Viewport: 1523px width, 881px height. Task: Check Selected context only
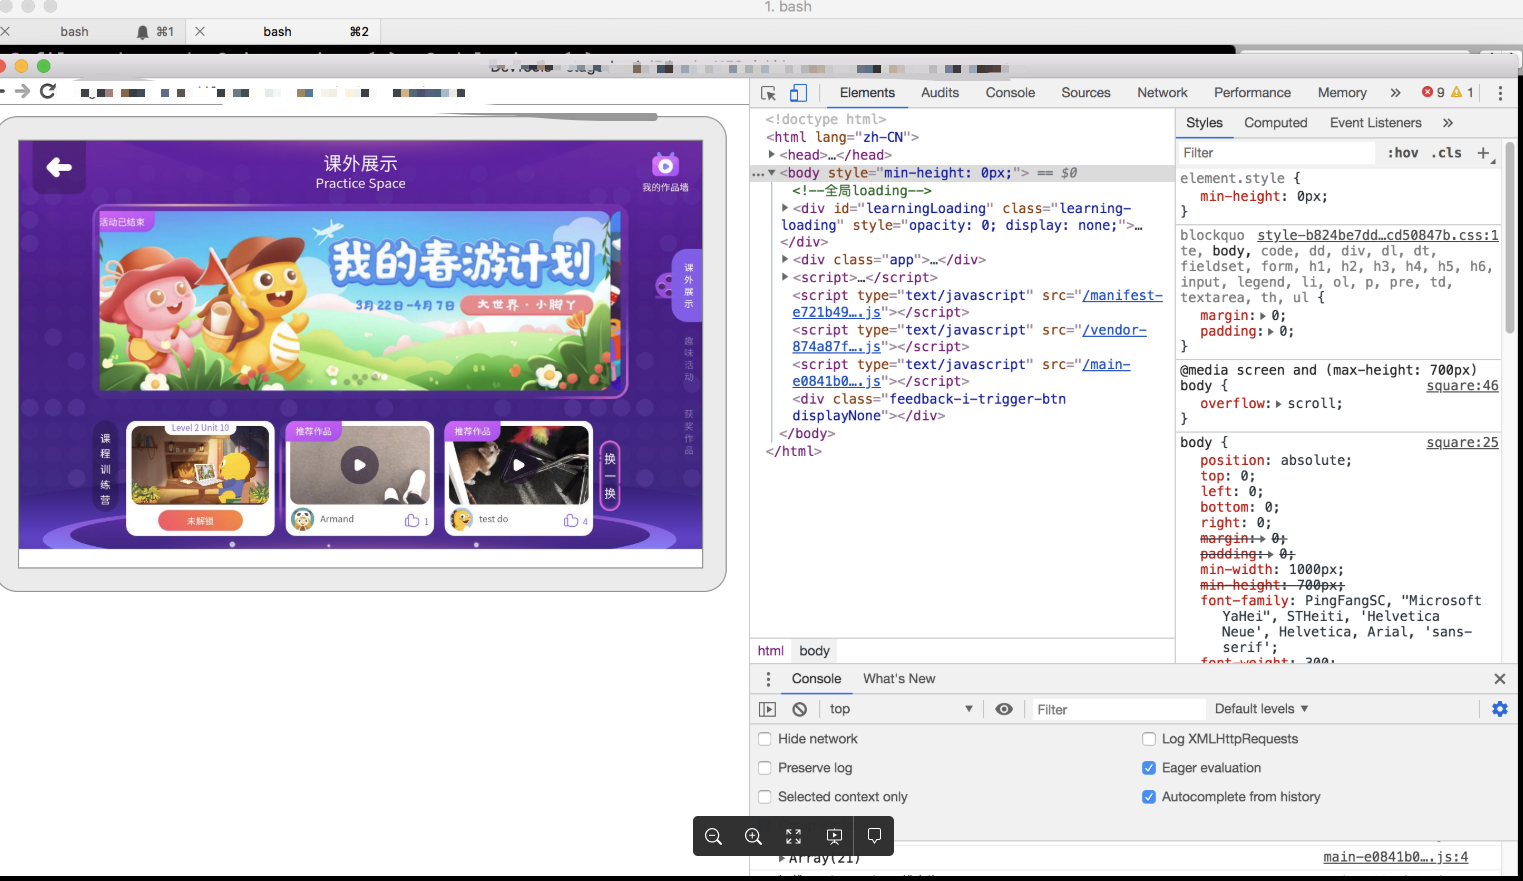(765, 797)
